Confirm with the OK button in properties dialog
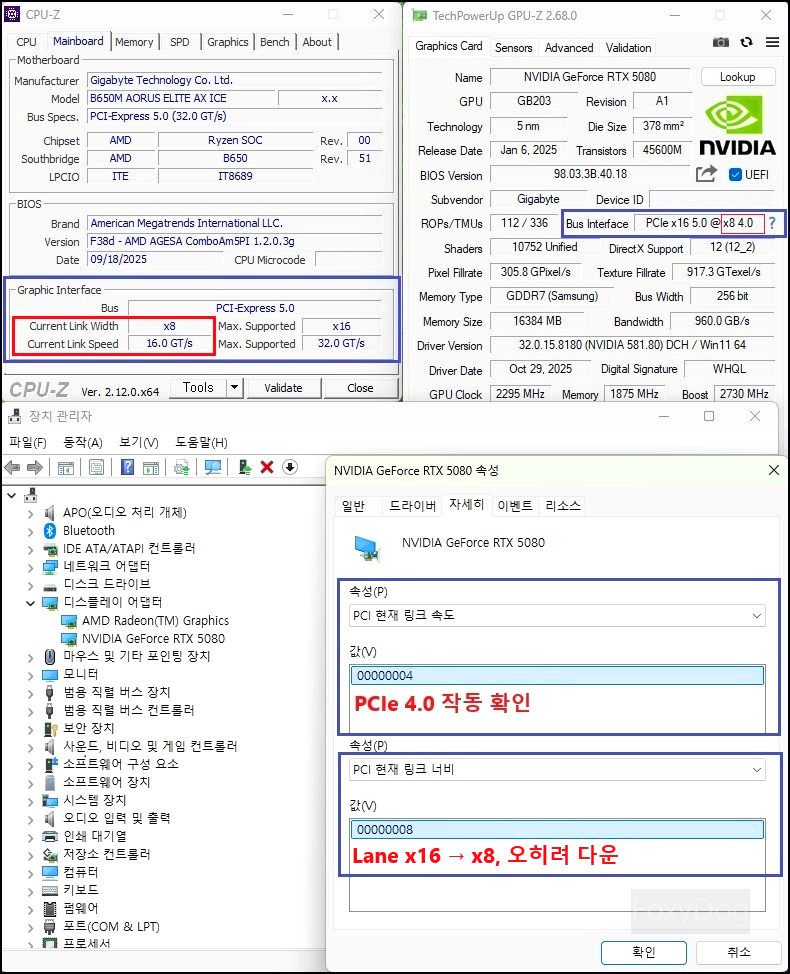This screenshot has width=790, height=974. coord(644,952)
